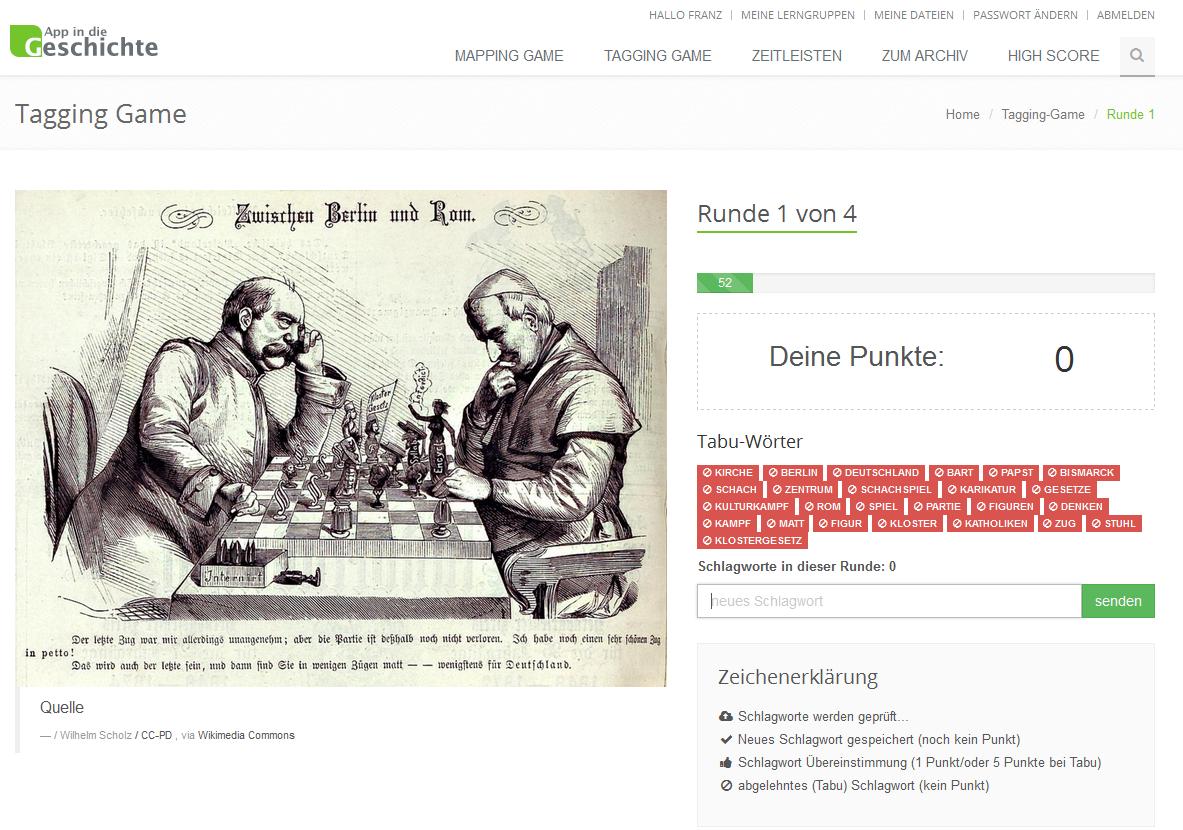Image resolution: width=1183 pixels, height=830 pixels.
Task: Open the Mapping Game menu
Action: pos(509,56)
